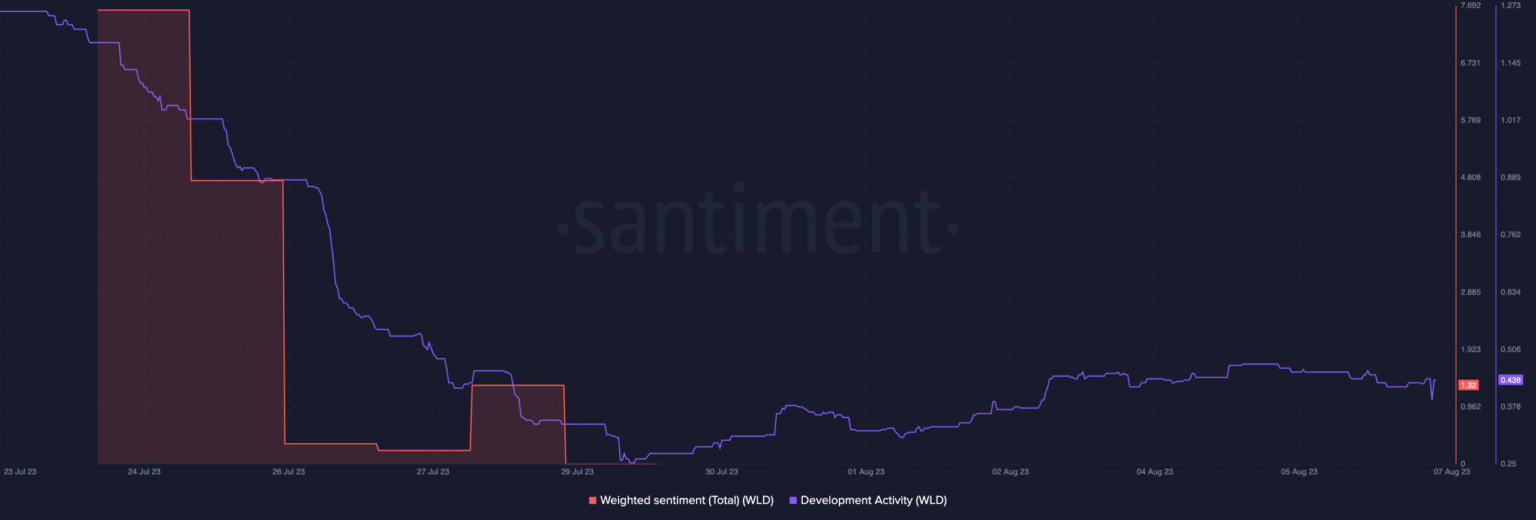Click the 4.808 tick on sentiment axis
The width and height of the screenshot is (1536, 520).
pyautogui.click(x=1470, y=178)
